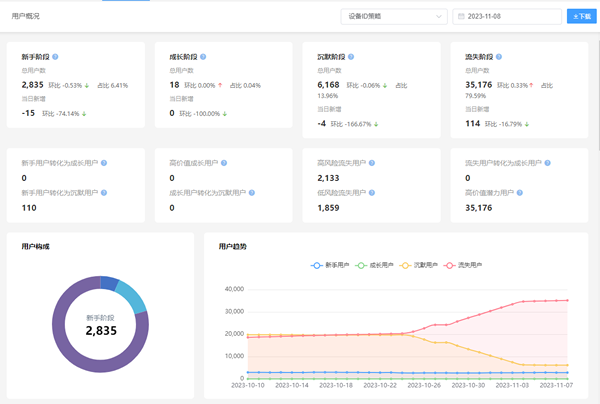Click help icon beside 沉默阶段
Image resolution: width=600 pixels, height=404 pixels.
pos(351,57)
